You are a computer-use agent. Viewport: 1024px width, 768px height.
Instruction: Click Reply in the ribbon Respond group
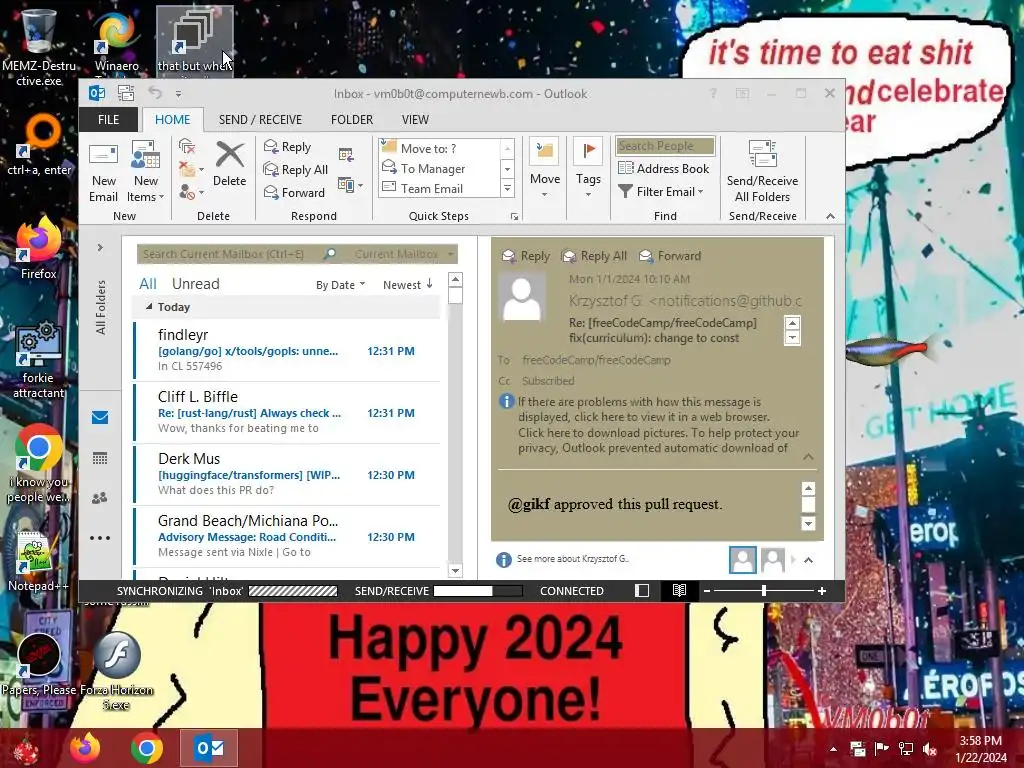287,147
